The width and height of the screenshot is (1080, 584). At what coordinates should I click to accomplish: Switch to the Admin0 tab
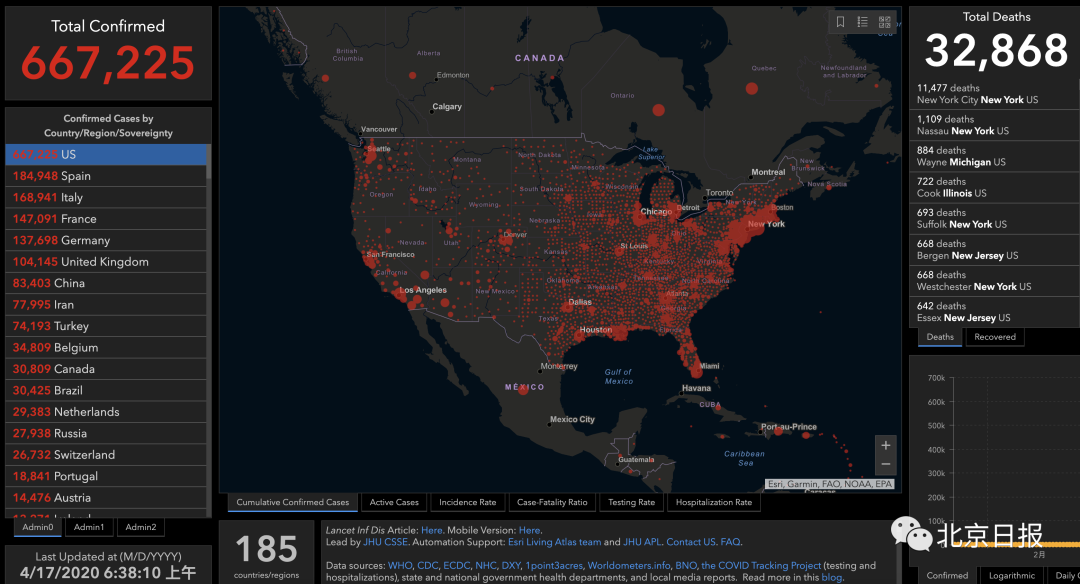(x=38, y=527)
